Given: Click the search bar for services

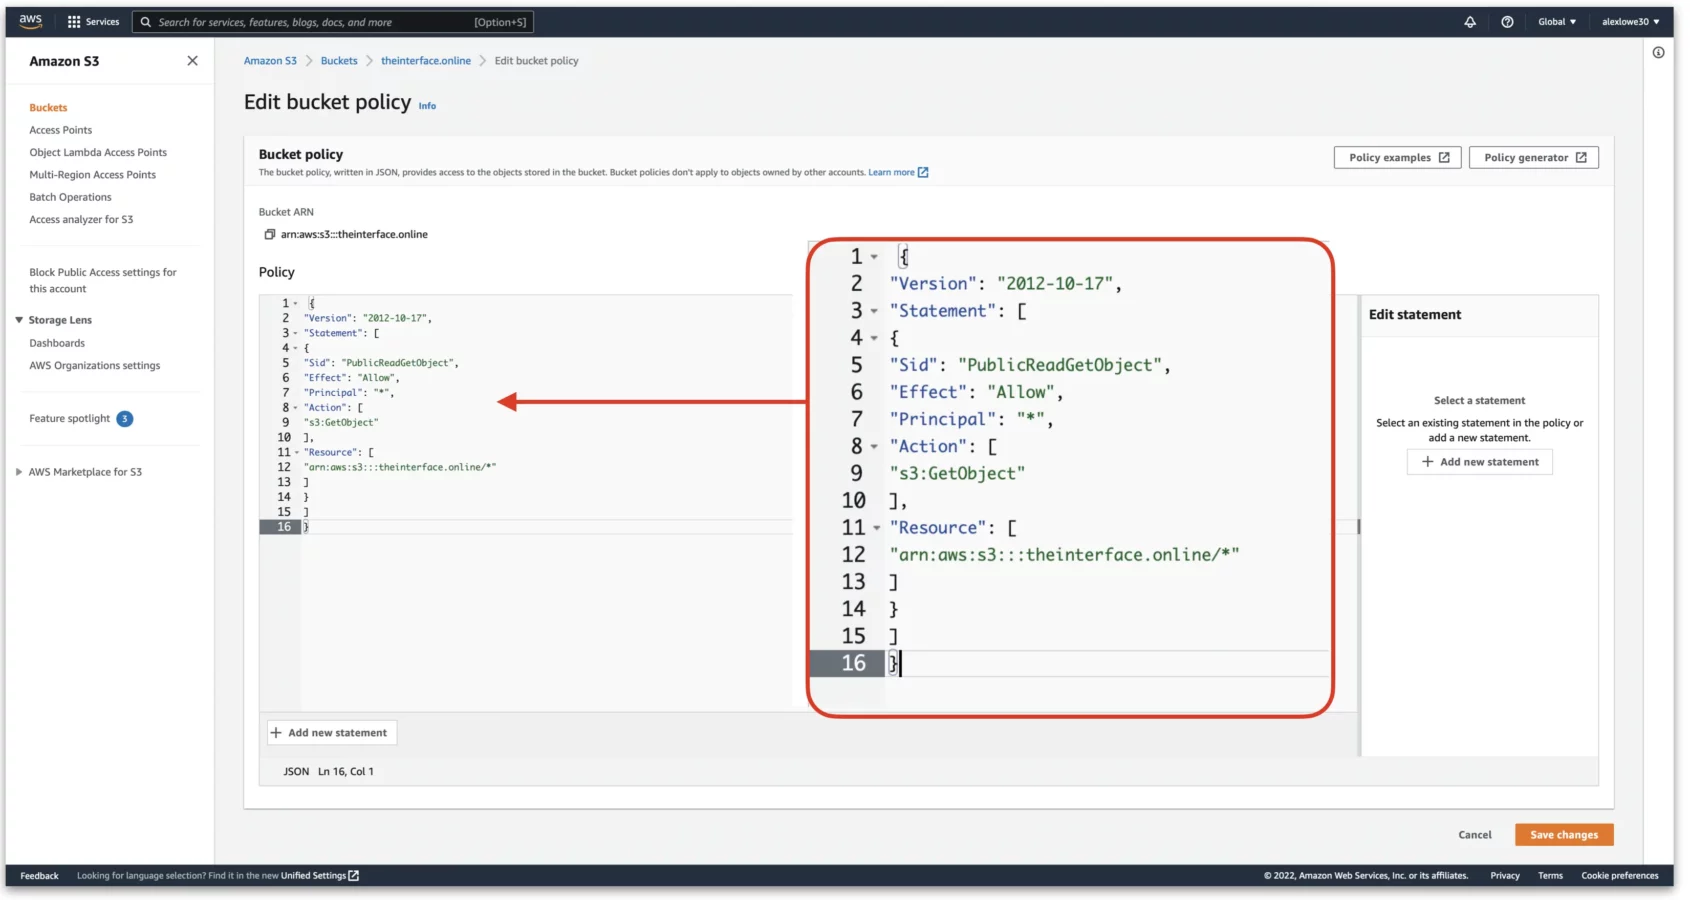Looking at the screenshot, I should [333, 22].
